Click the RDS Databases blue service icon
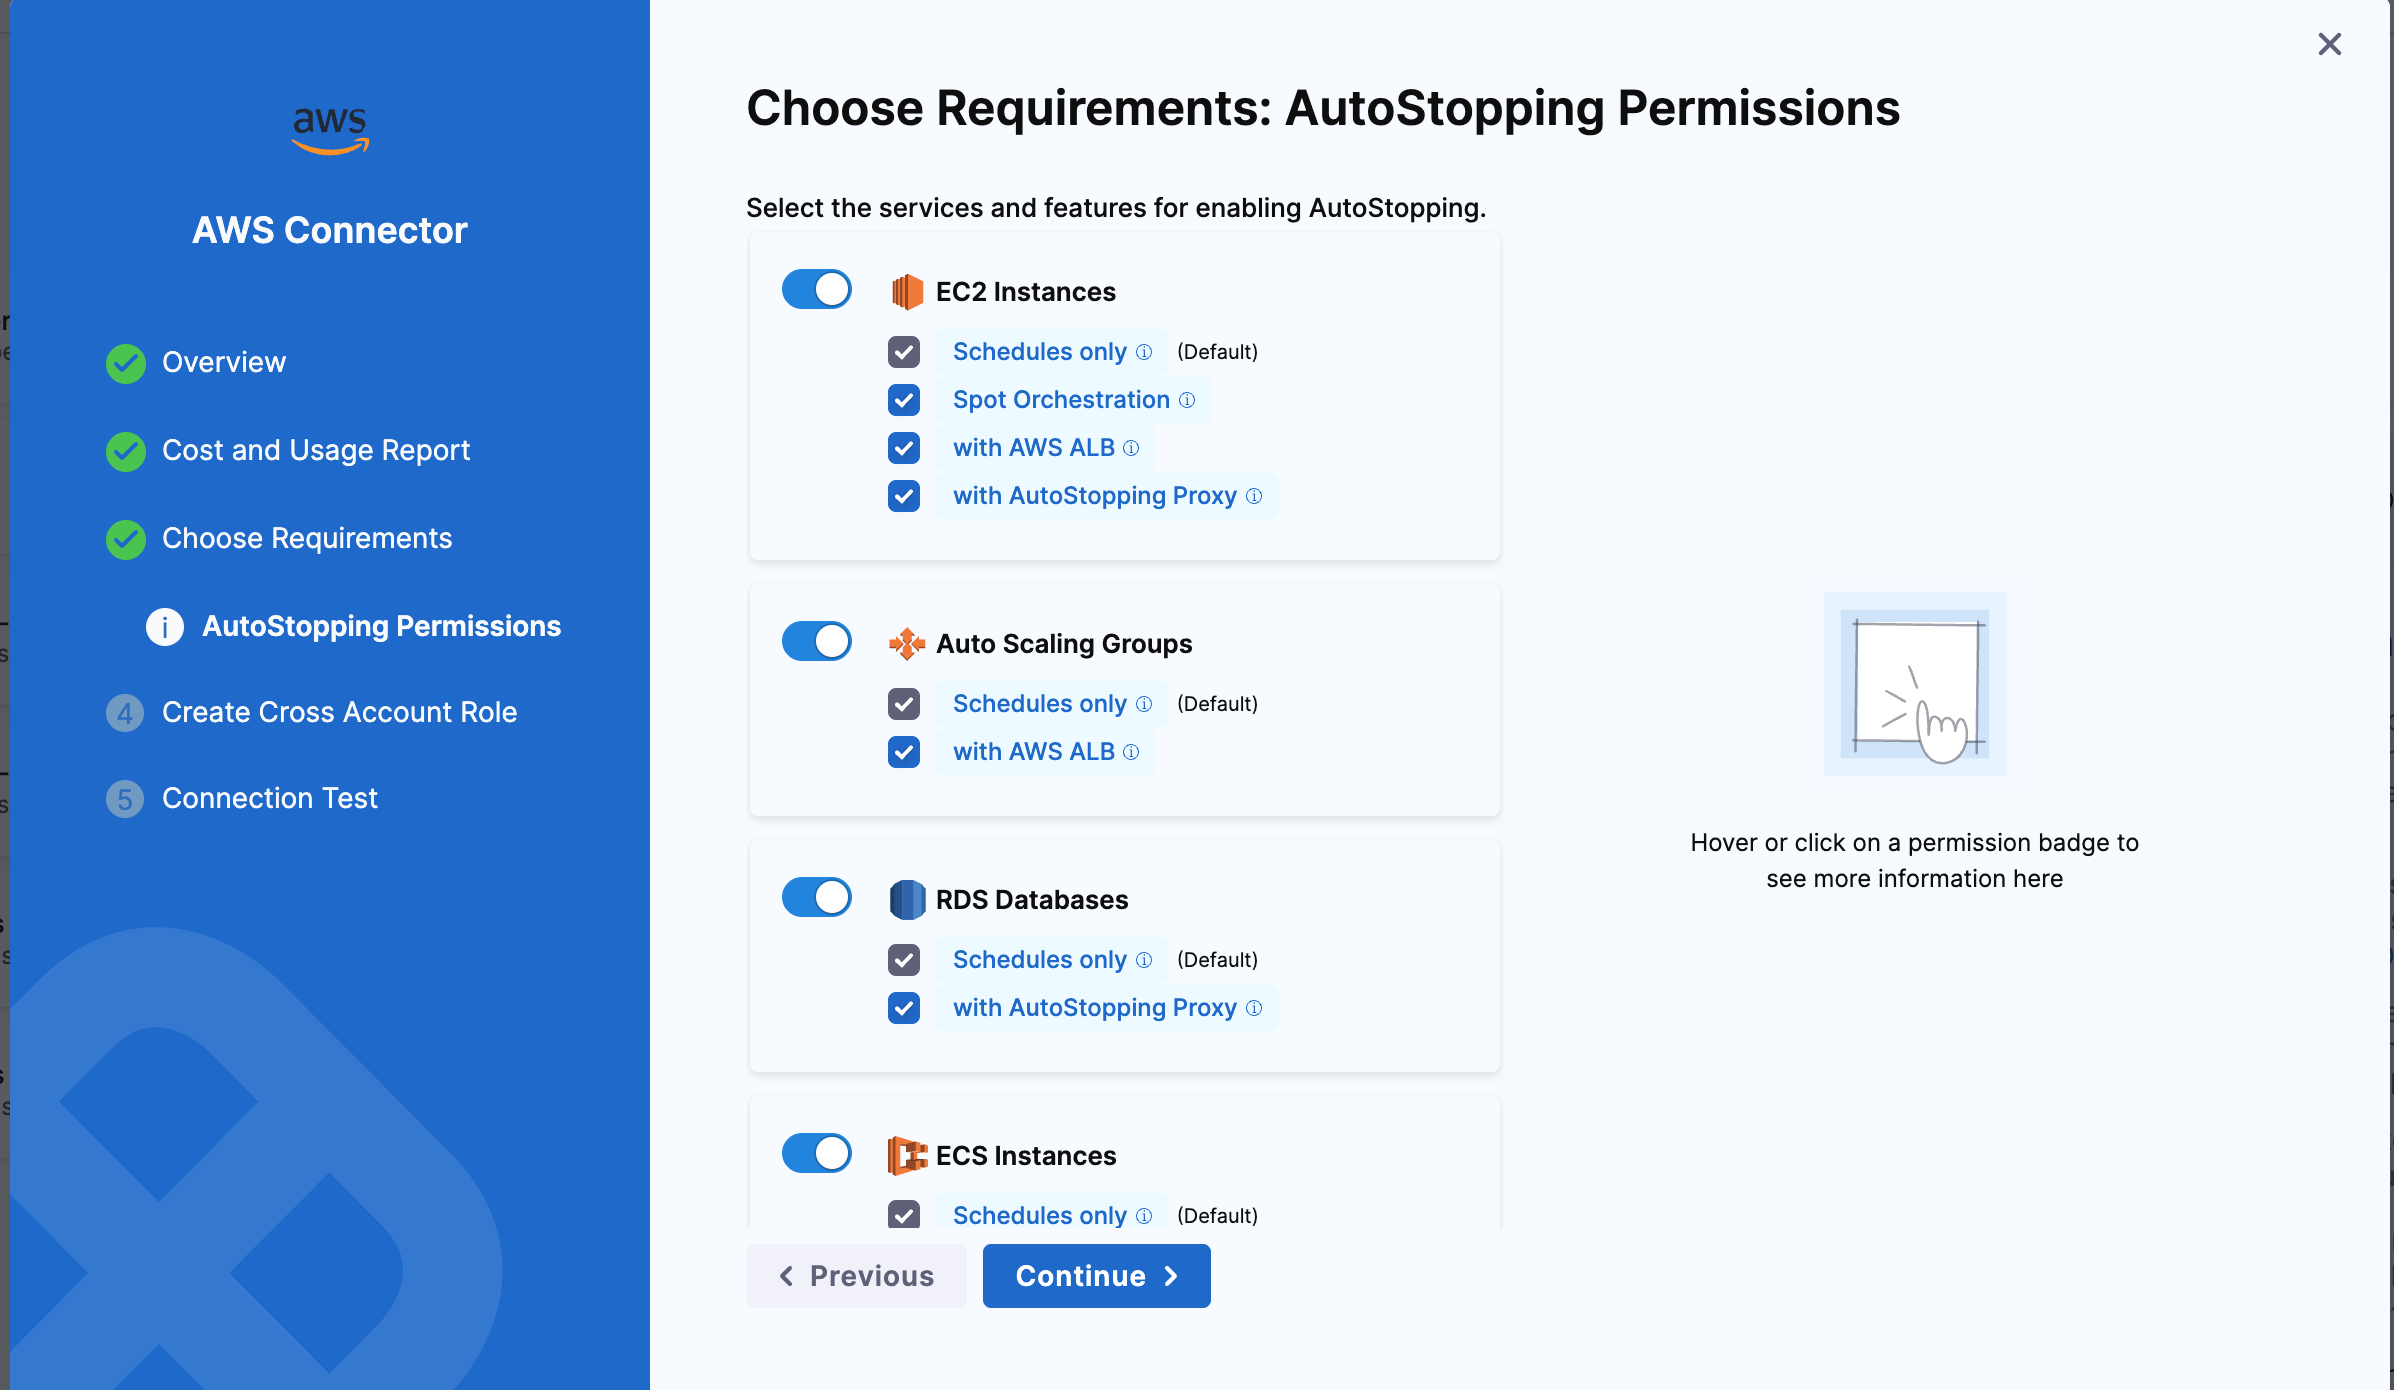The height and width of the screenshot is (1390, 2394). click(x=906, y=900)
